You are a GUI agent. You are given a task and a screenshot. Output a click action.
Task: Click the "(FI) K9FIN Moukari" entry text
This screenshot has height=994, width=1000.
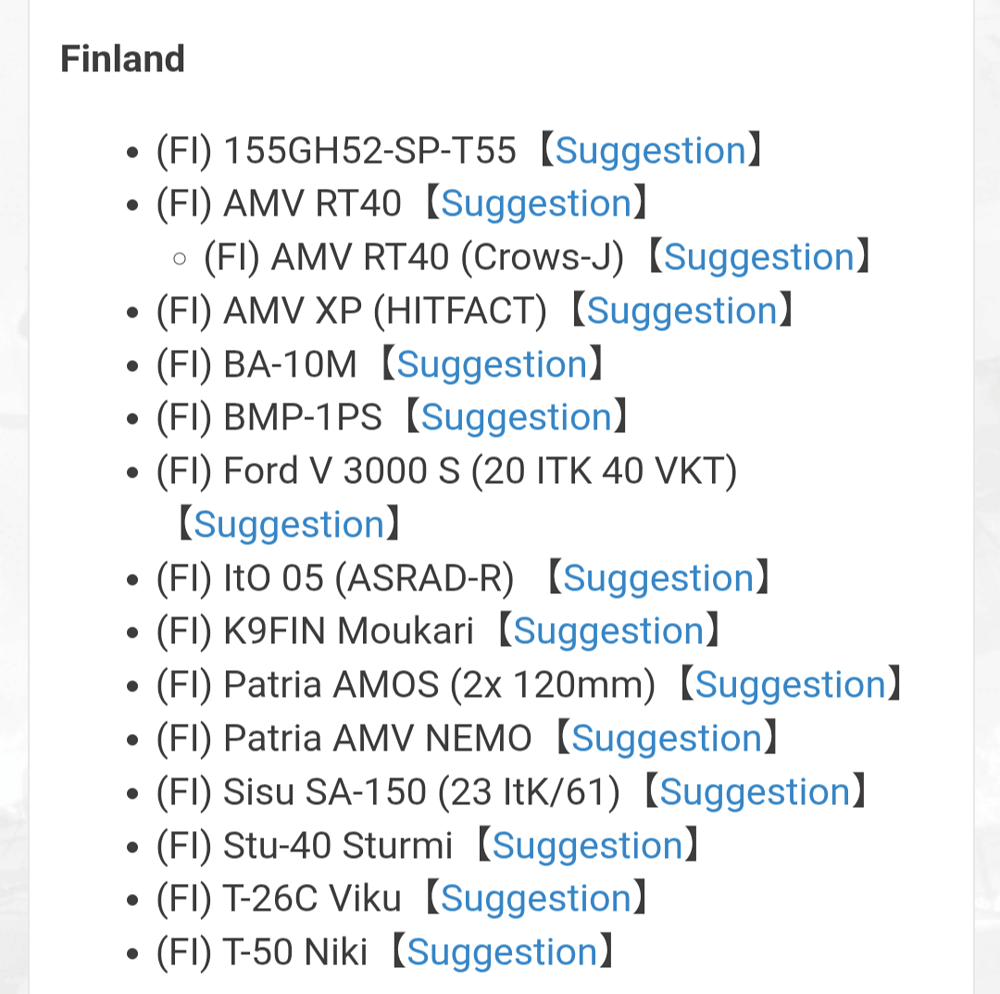(x=314, y=632)
